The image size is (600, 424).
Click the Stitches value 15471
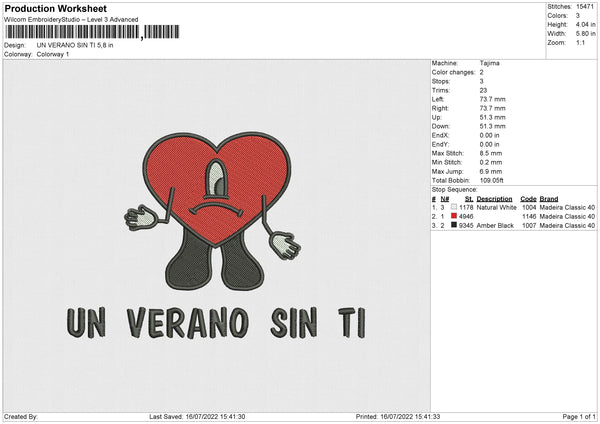coord(585,7)
